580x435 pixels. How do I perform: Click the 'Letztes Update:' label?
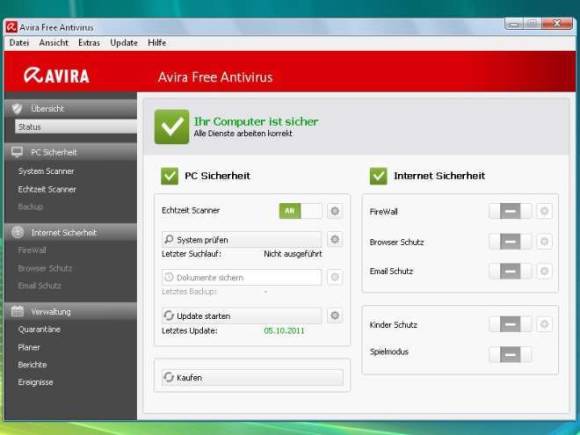(189, 331)
